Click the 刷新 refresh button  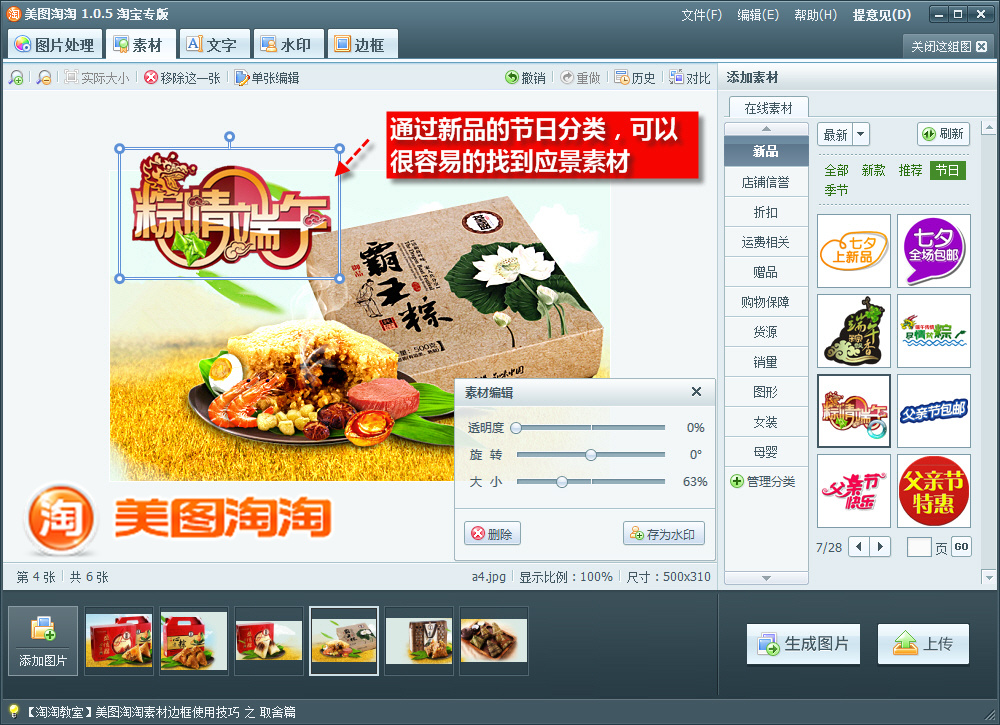point(944,134)
